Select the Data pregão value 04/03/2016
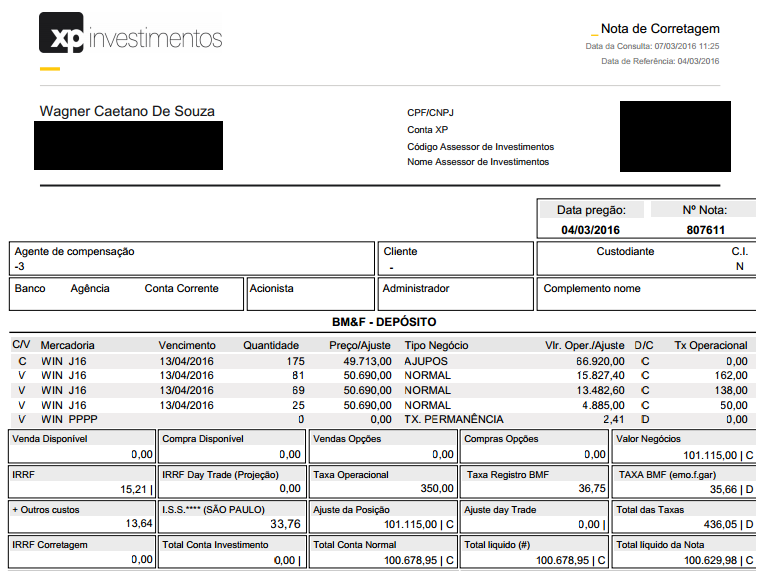The image size is (758, 571). click(590, 230)
